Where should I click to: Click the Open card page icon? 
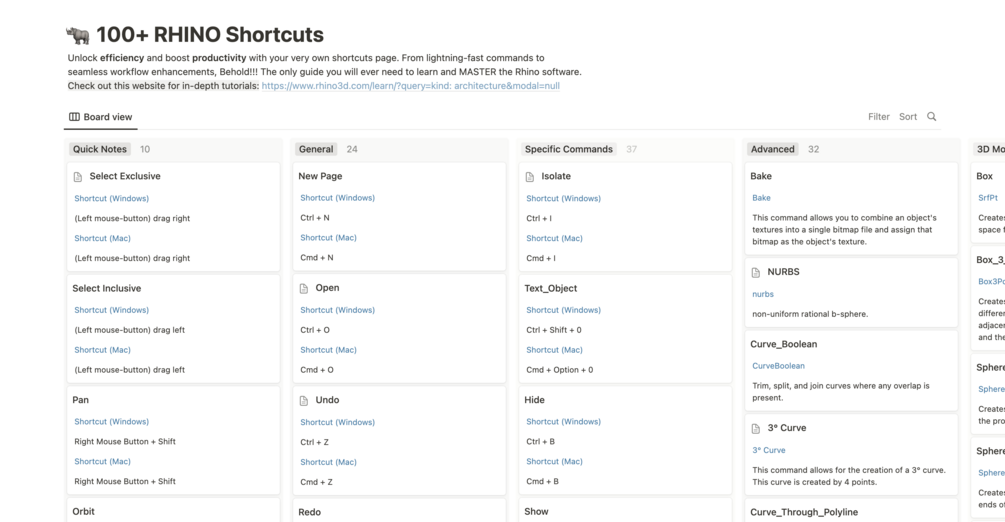pyautogui.click(x=304, y=288)
